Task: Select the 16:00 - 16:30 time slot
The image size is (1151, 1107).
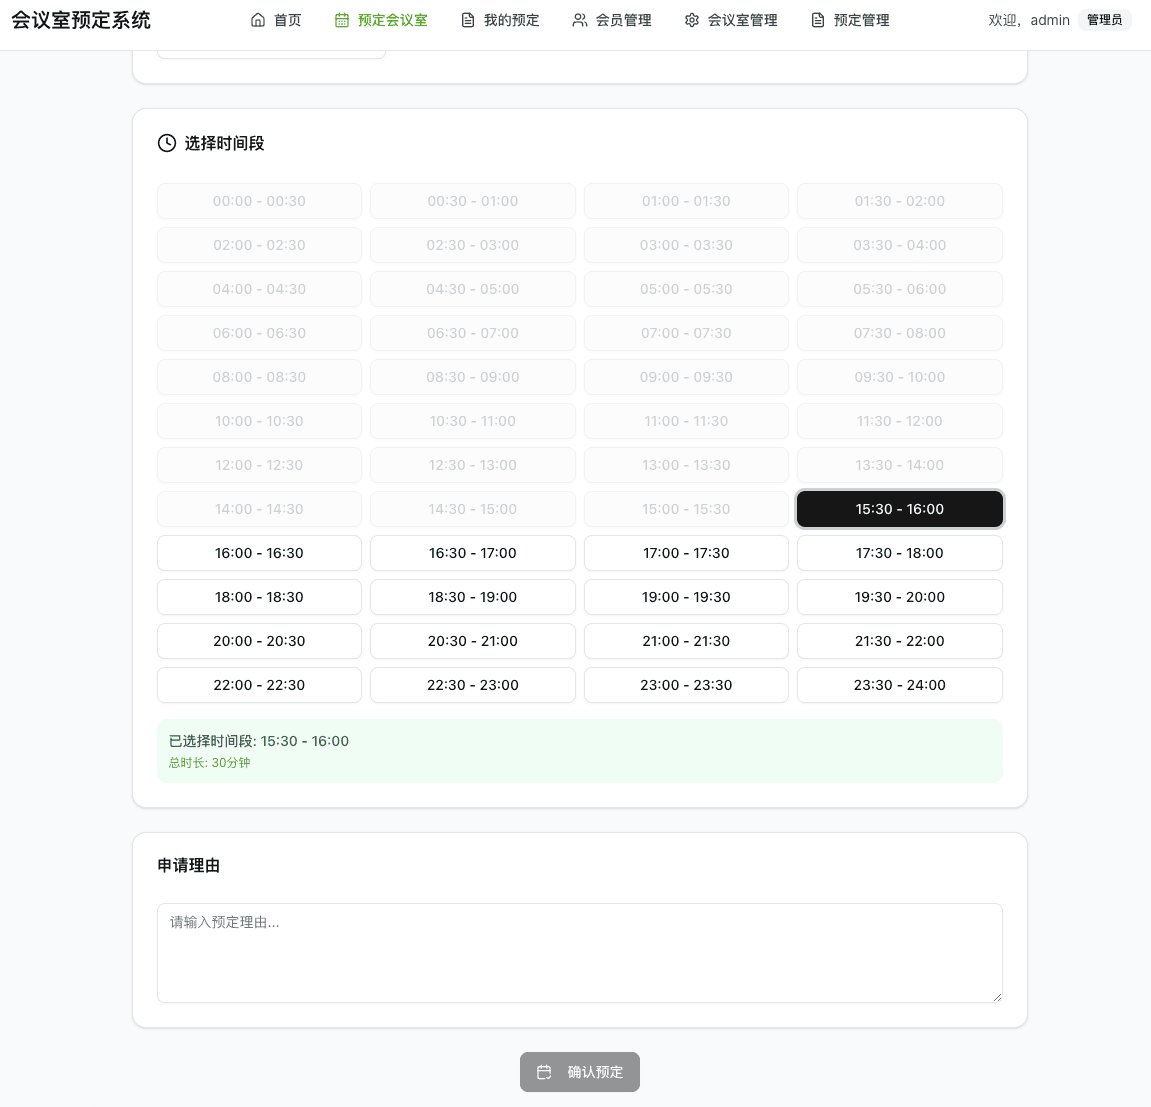Action: point(259,553)
